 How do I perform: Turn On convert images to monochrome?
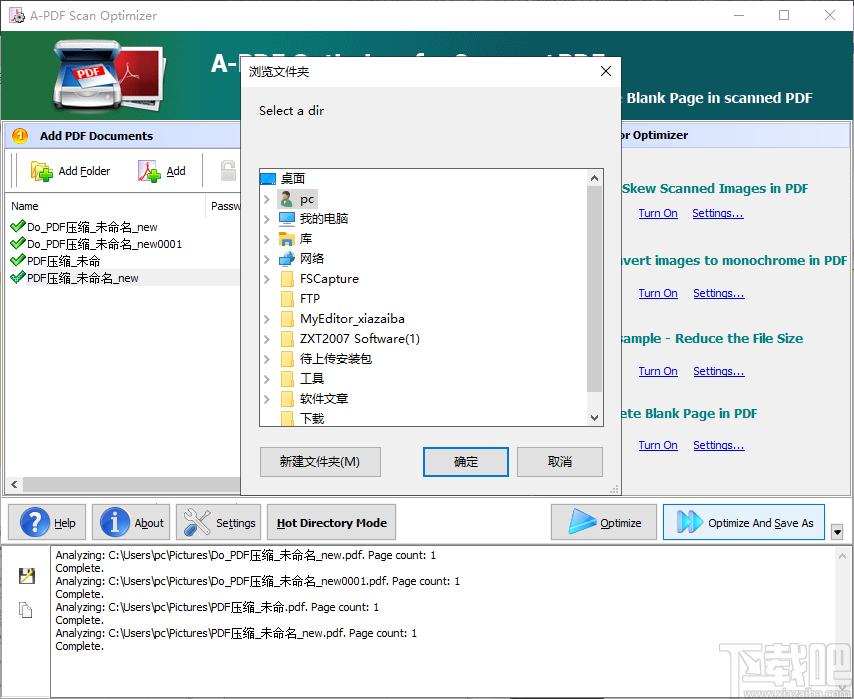point(657,293)
